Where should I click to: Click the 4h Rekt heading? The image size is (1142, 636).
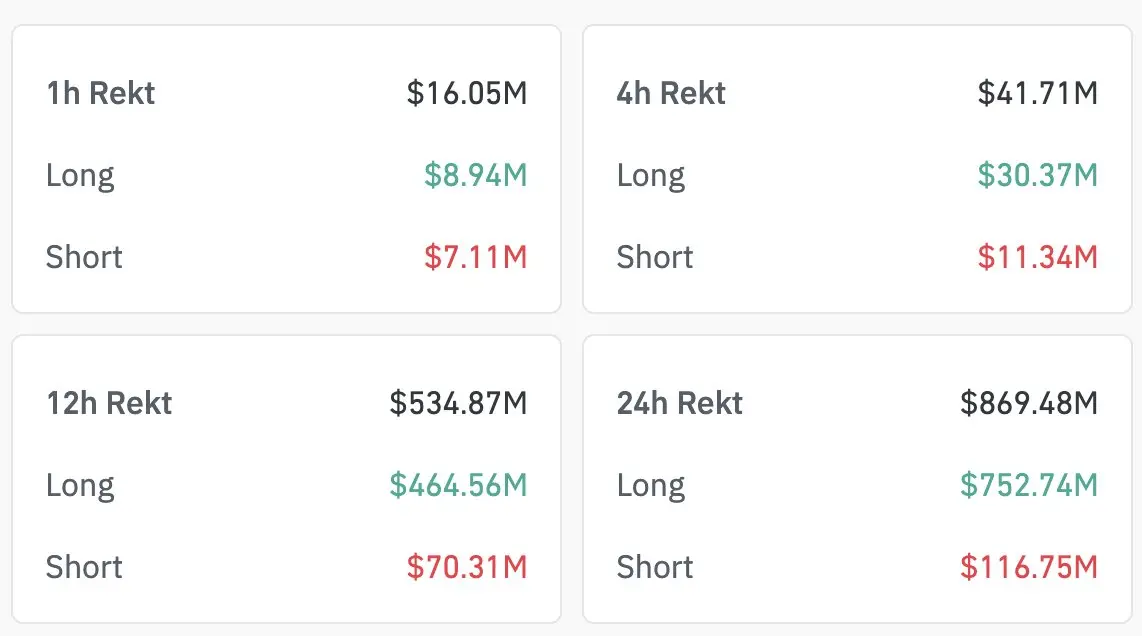click(x=671, y=93)
